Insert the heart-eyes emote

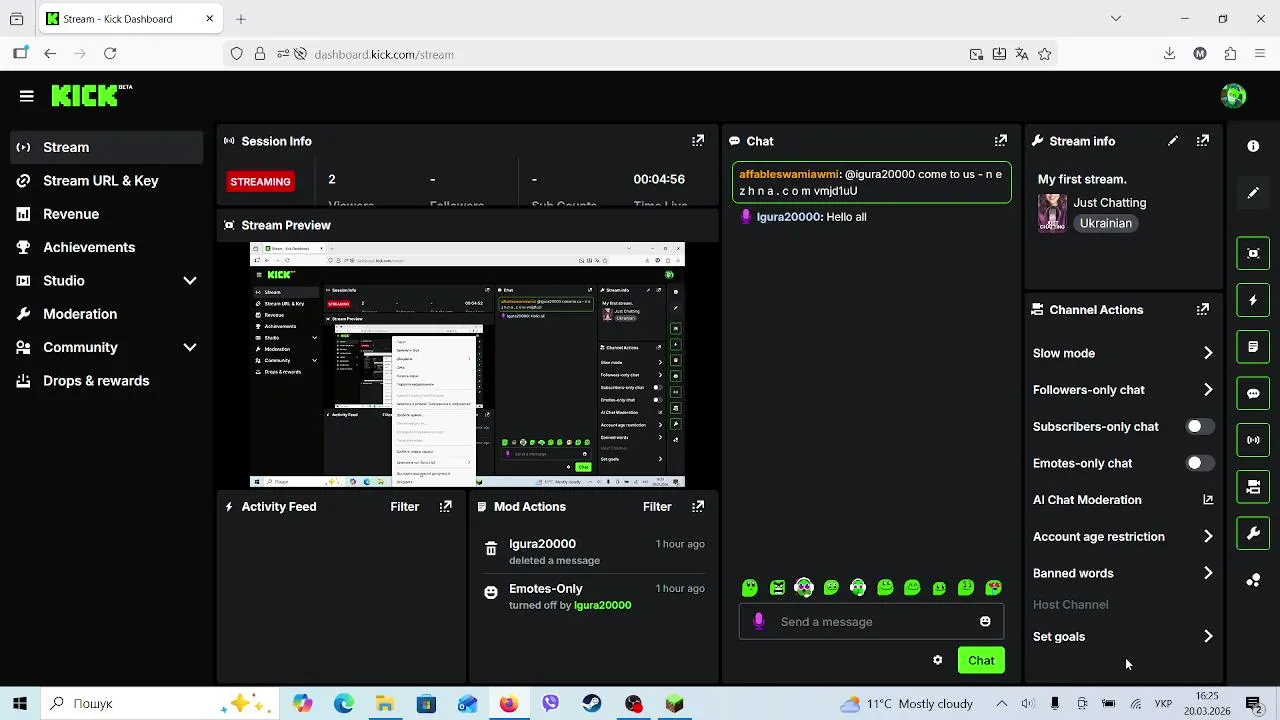(x=993, y=588)
